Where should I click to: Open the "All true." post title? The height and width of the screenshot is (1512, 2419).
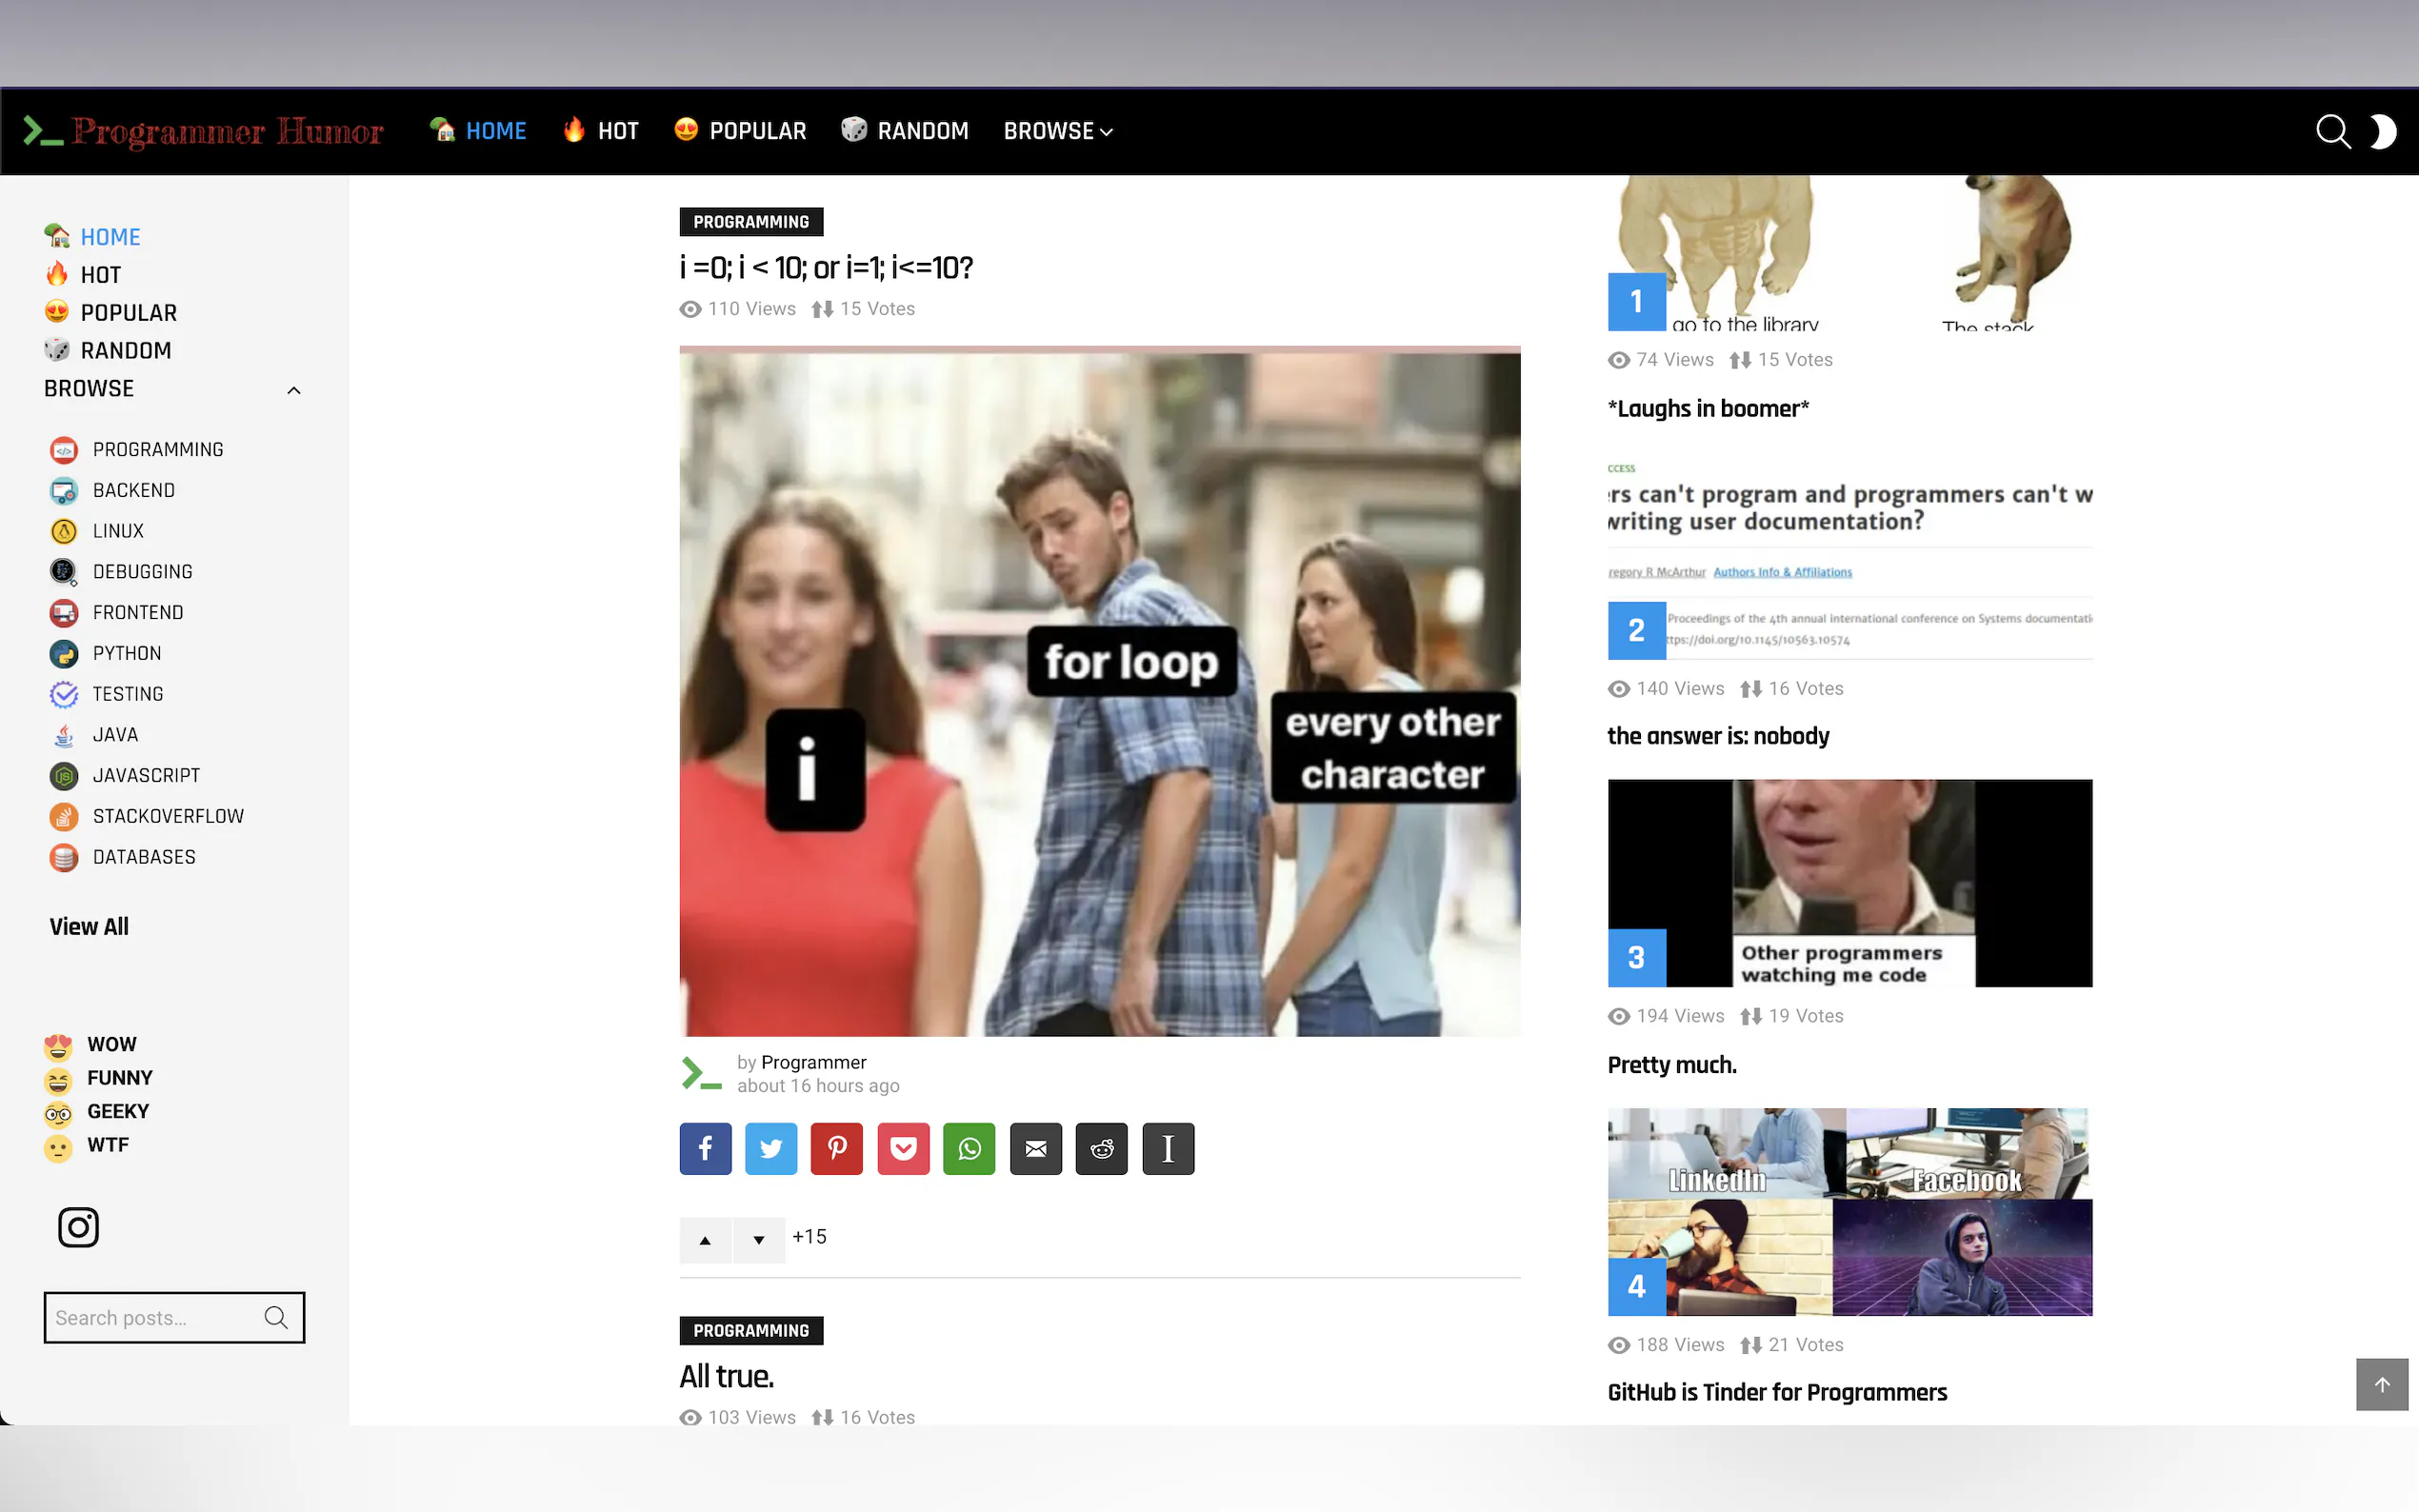click(726, 1376)
